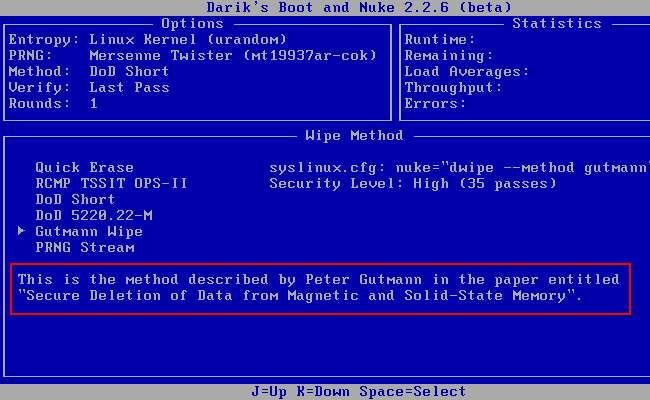Image resolution: width=650 pixels, height=400 pixels.
Task: Click the "Secure Deletion of Data" paper title line
Action: click(300, 296)
